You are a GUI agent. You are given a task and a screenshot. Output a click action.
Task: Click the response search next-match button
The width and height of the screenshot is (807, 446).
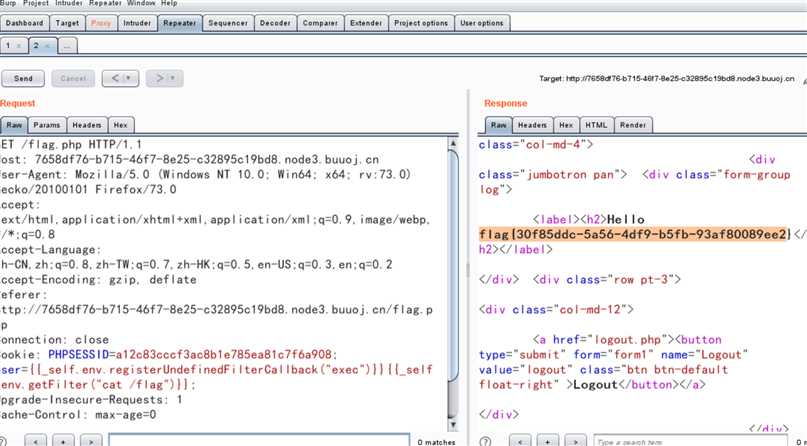[575, 442]
